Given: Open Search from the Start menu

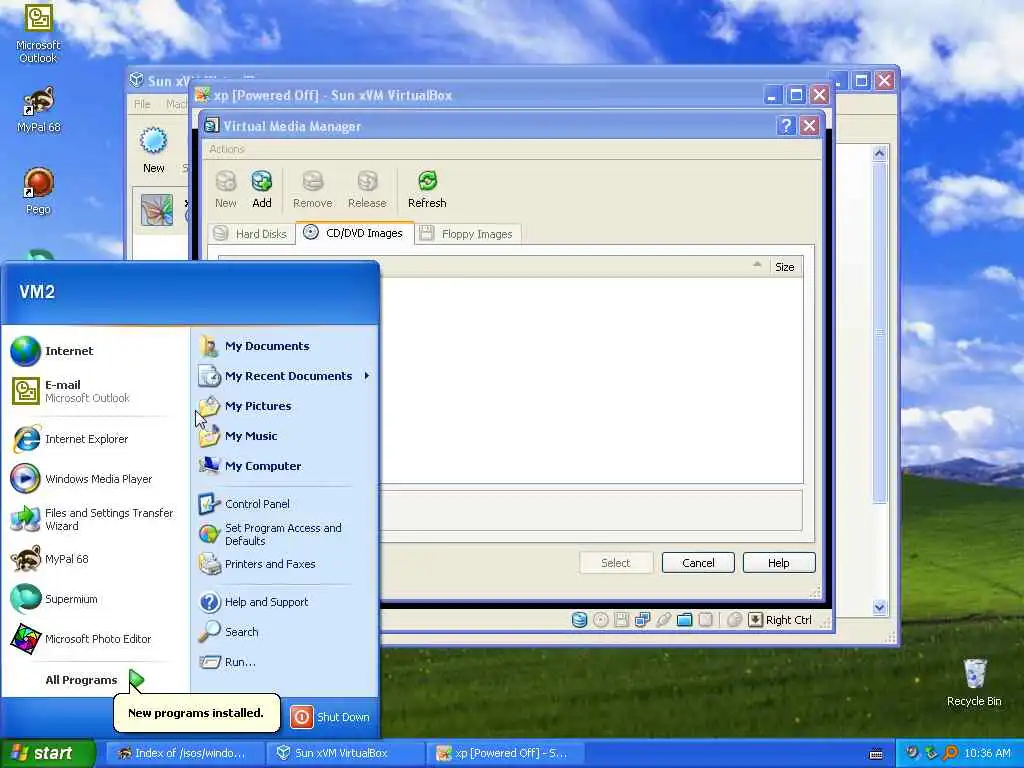Looking at the screenshot, I should tap(285, 632).
